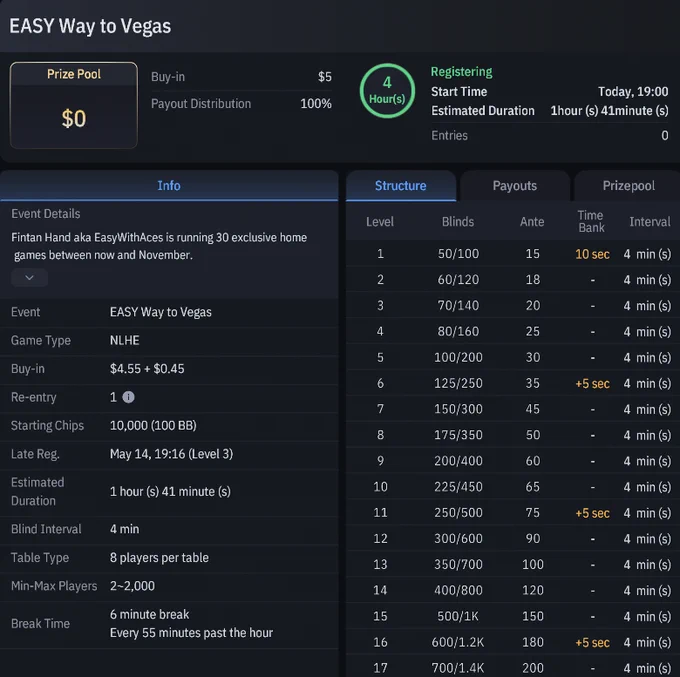
Task: Click the 200/400 blinds cell
Action: 458,461
